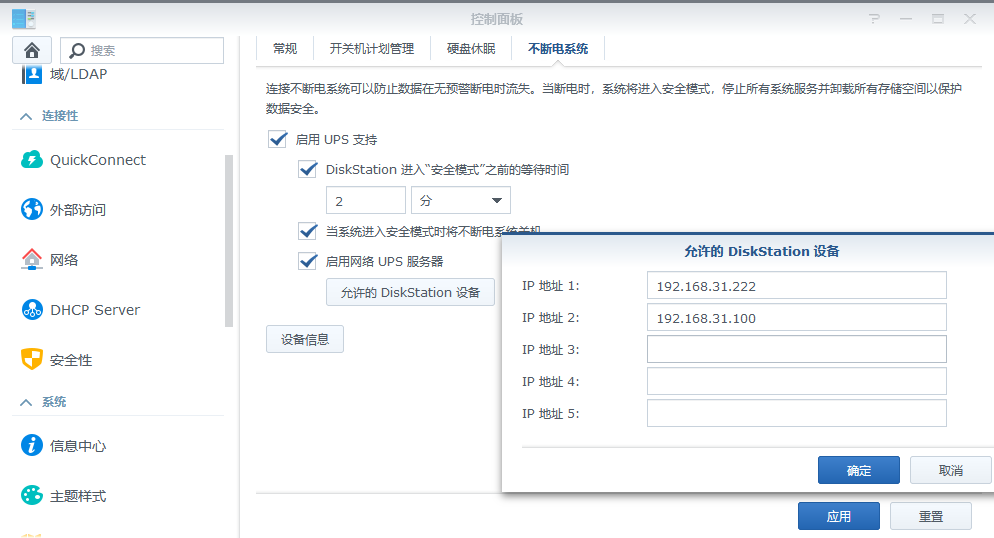
Task: Click the sidebar vertical scrollbar
Action: pos(229,241)
